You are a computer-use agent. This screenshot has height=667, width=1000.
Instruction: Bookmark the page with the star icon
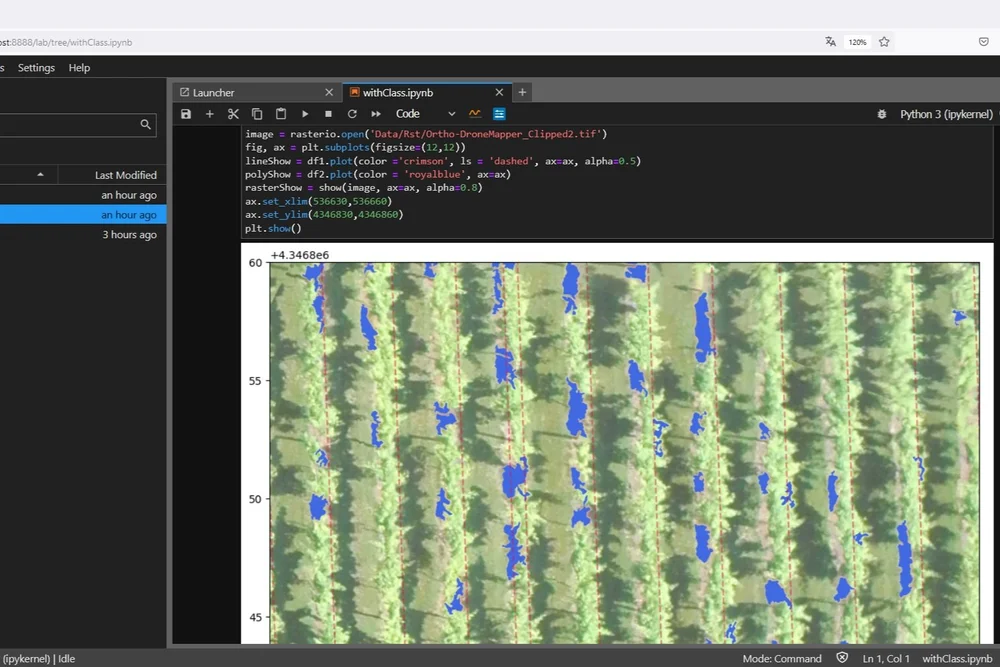click(884, 42)
